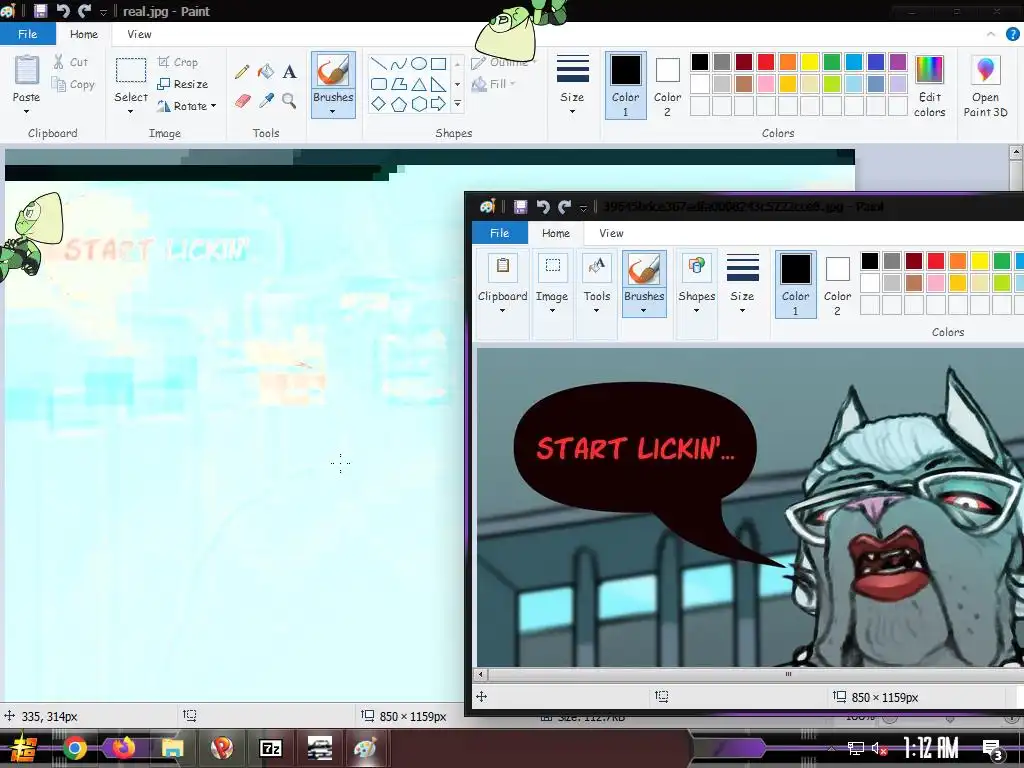This screenshot has height=768, width=1024.
Task: Pick the yellow swatch in back window
Action: [810, 62]
